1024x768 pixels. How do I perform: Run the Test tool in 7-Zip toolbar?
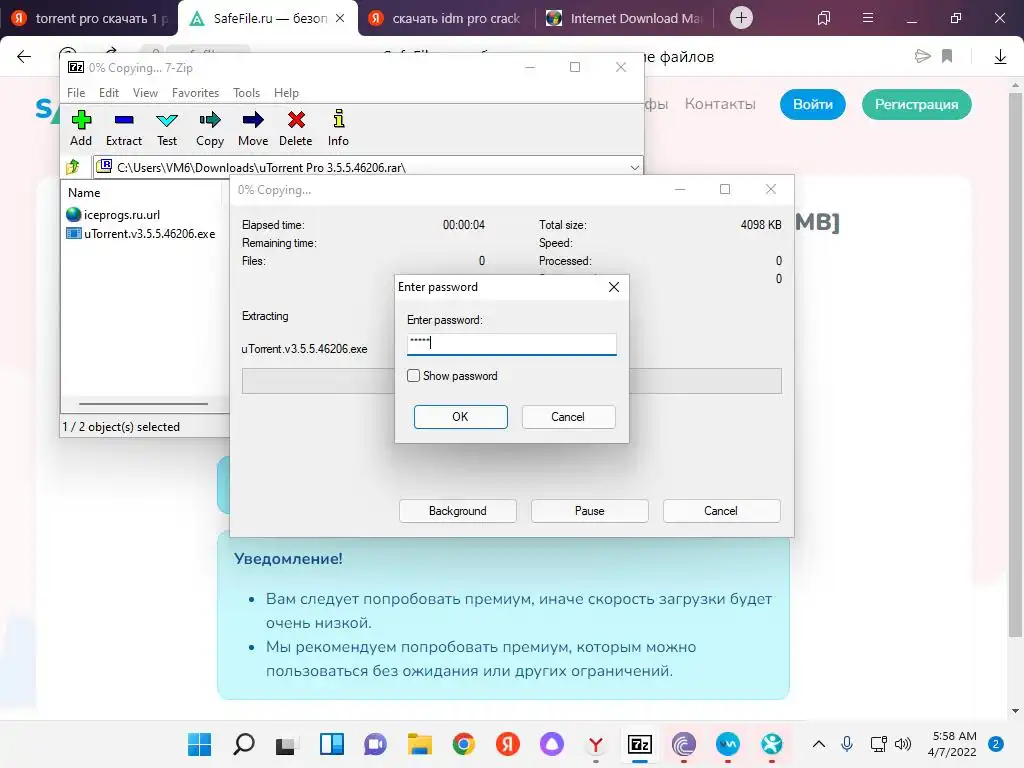[167, 128]
